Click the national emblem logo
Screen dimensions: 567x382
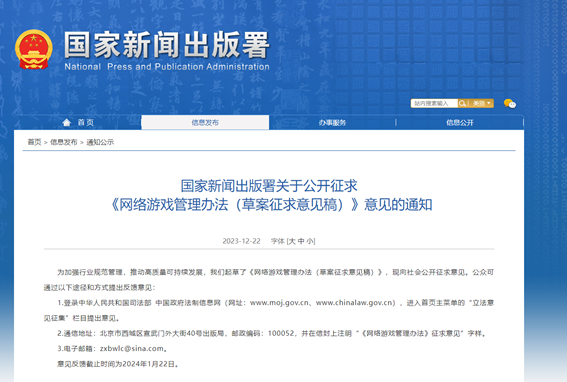coord(34,50)
